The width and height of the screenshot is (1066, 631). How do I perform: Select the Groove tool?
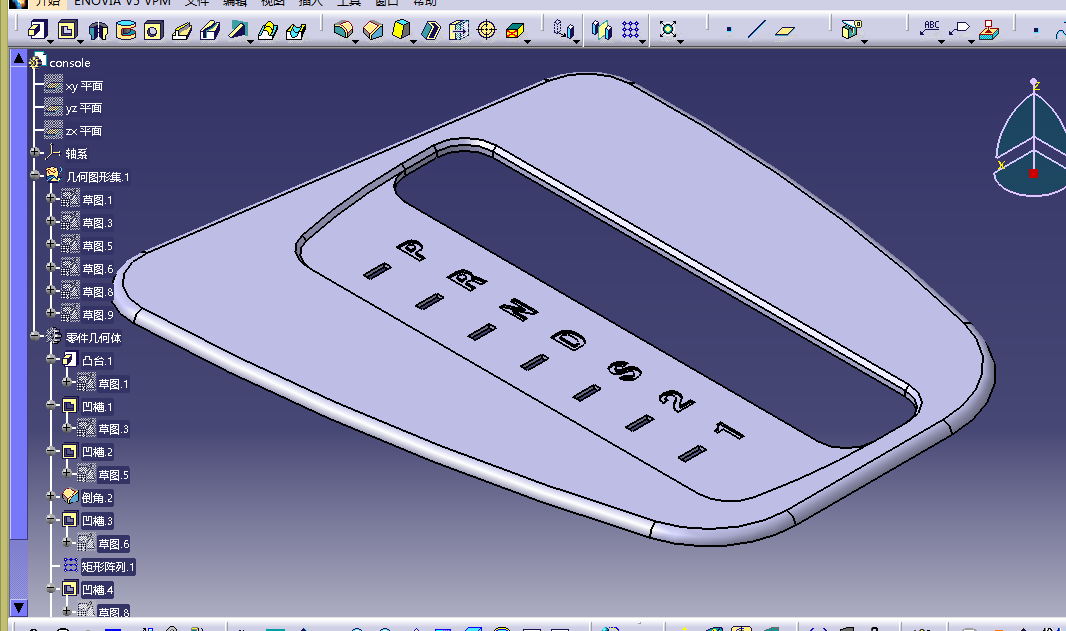click(126, 30)
